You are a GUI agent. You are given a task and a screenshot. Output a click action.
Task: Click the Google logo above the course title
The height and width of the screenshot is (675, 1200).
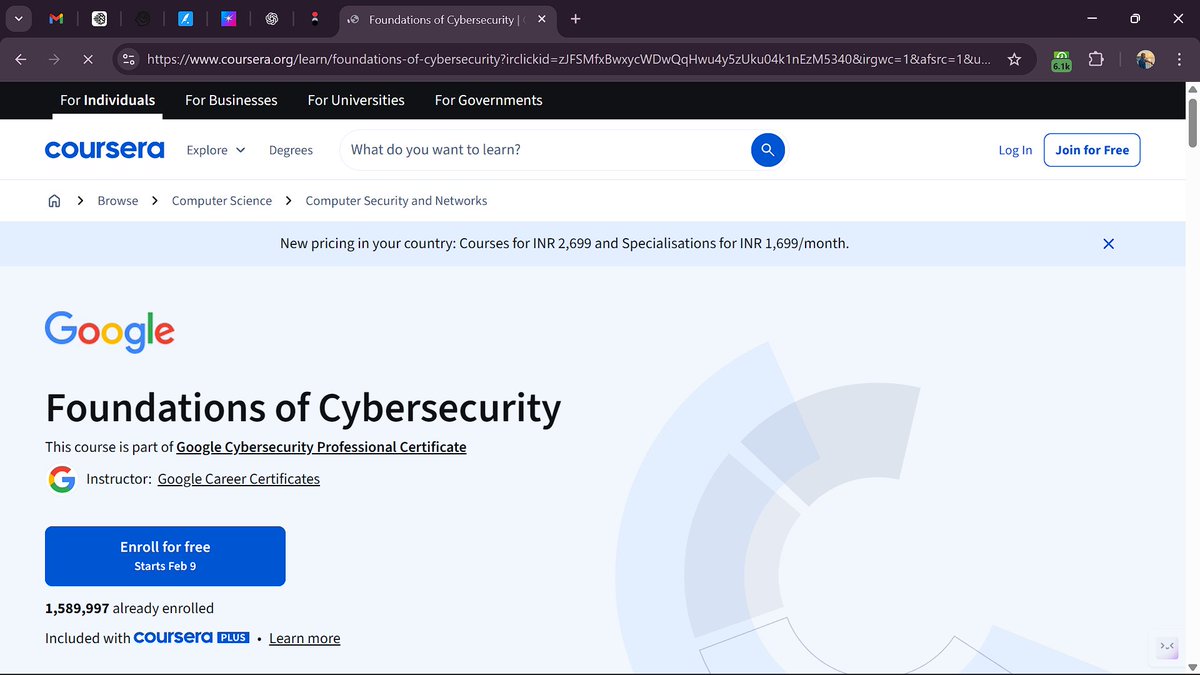(x=110, y=331)
